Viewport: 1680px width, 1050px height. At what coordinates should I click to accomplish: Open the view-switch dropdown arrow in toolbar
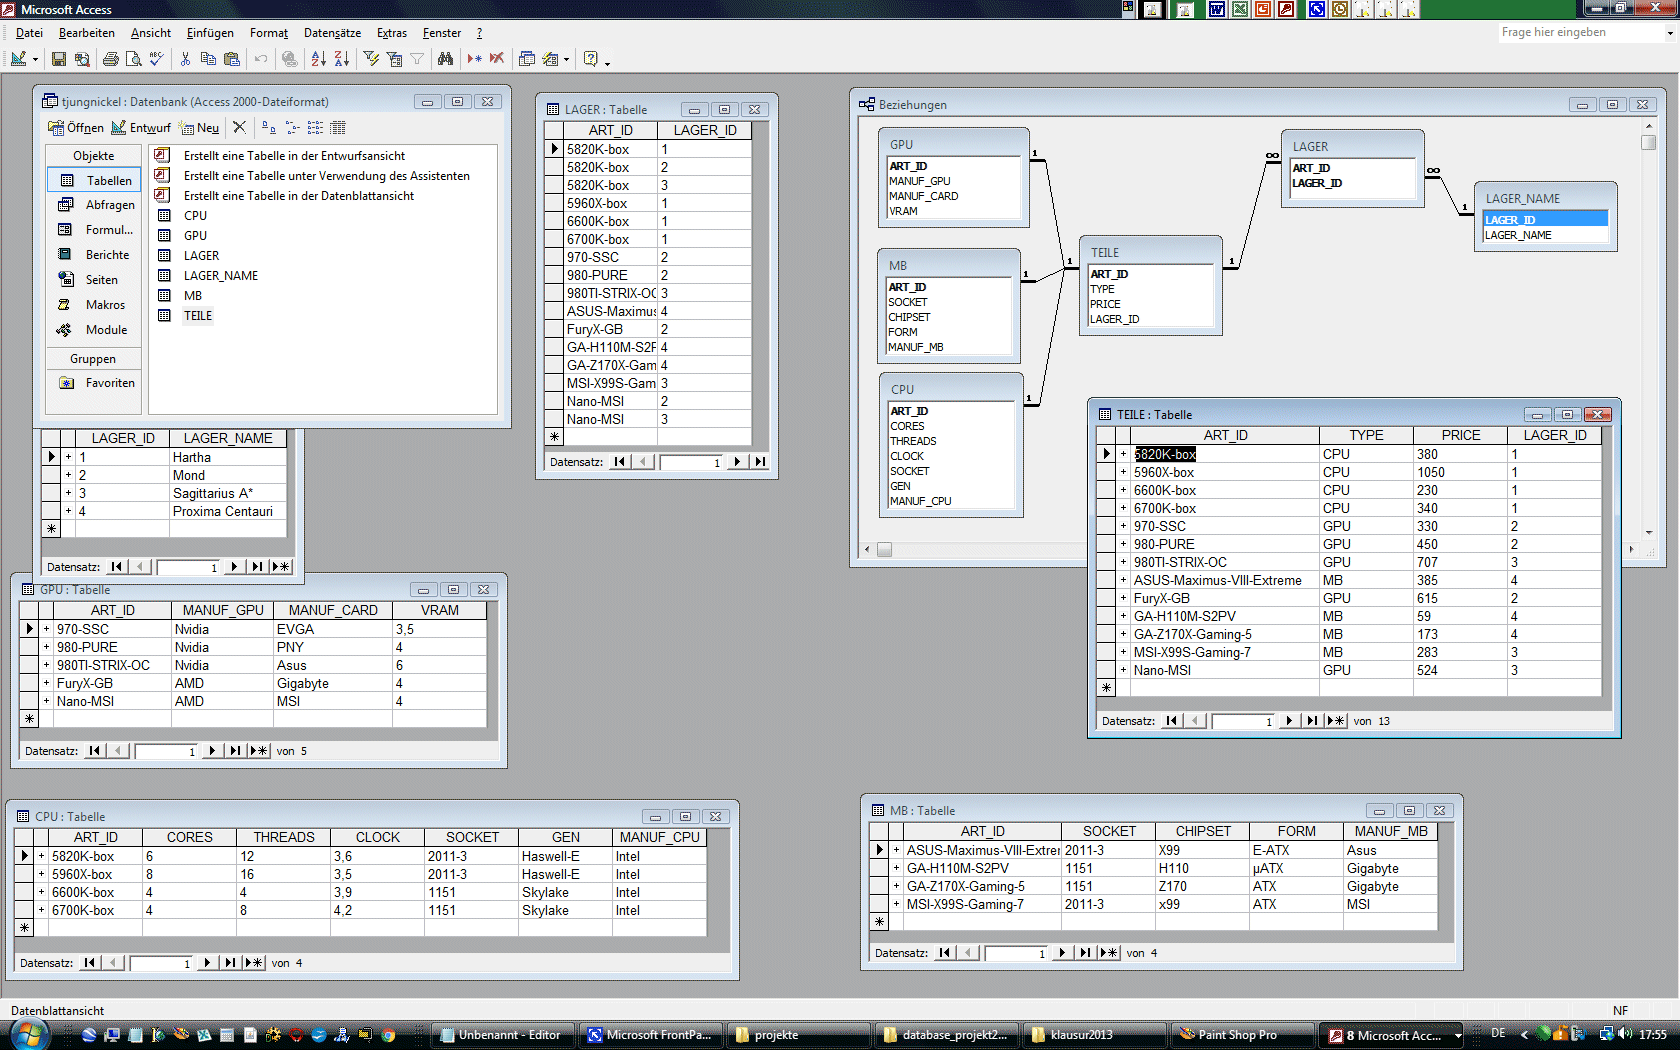[35, 60]
